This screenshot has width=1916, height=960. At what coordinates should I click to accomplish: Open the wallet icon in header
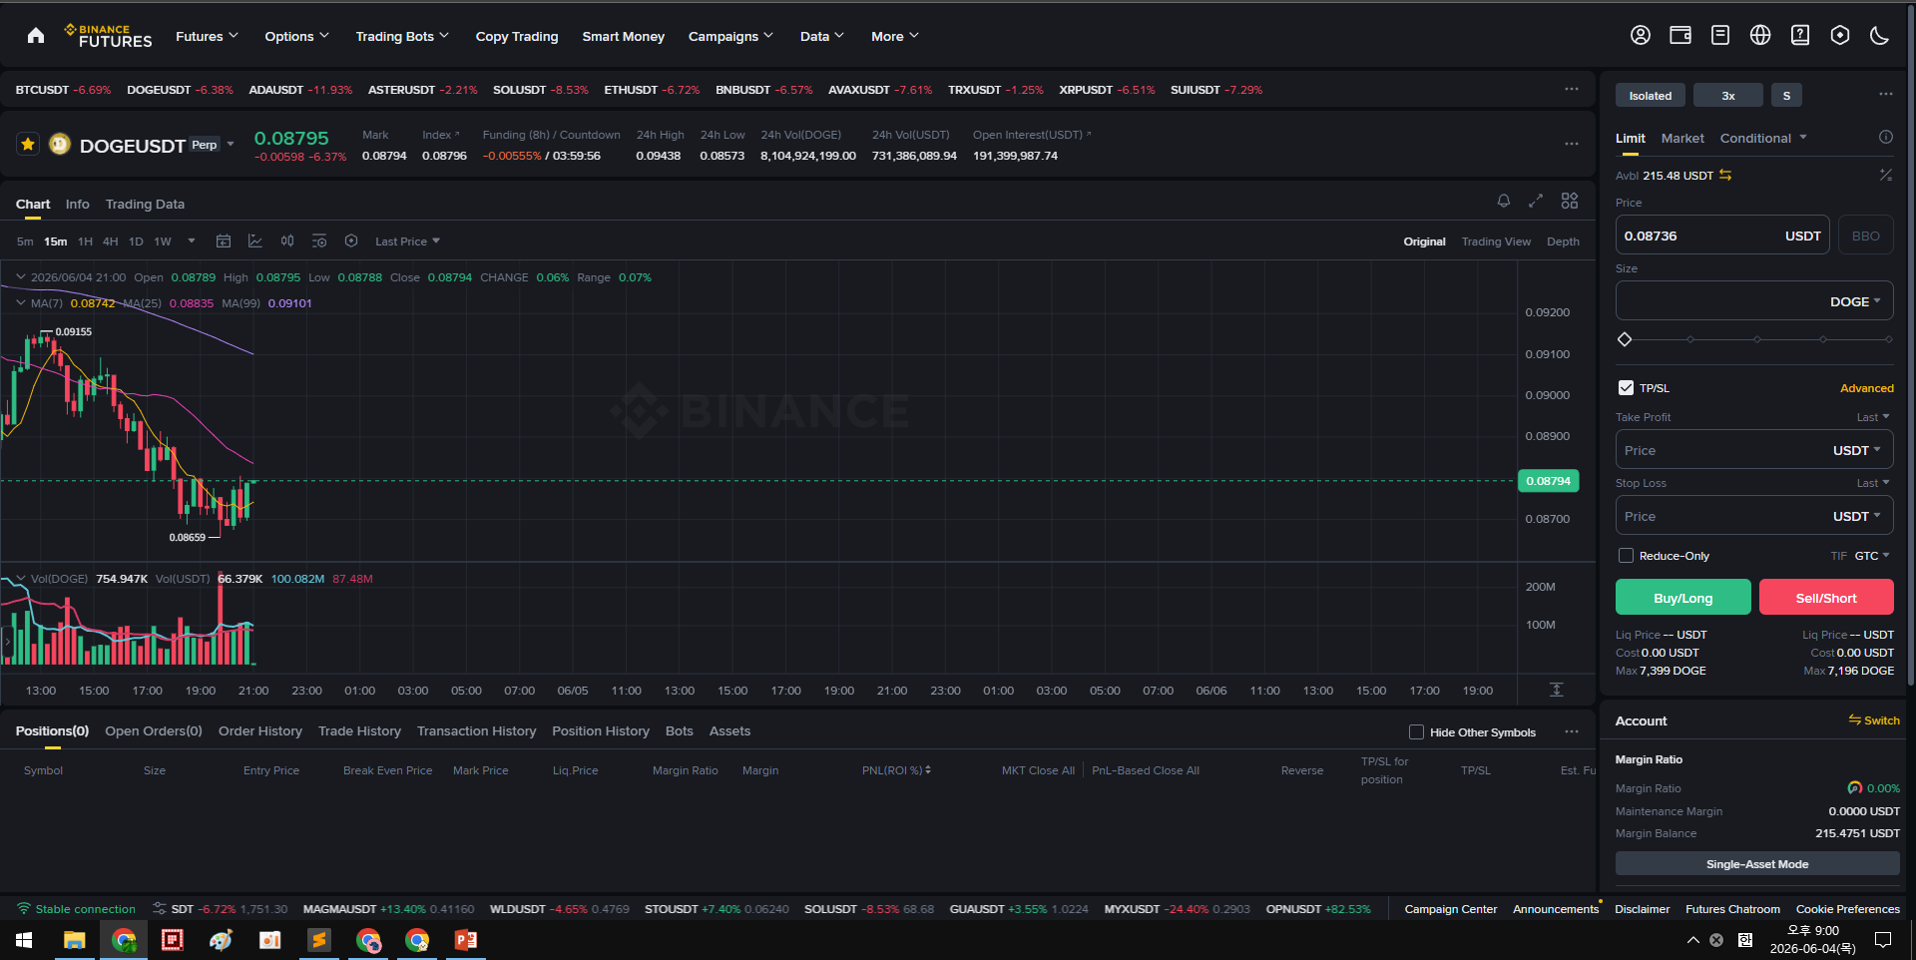1680,36
